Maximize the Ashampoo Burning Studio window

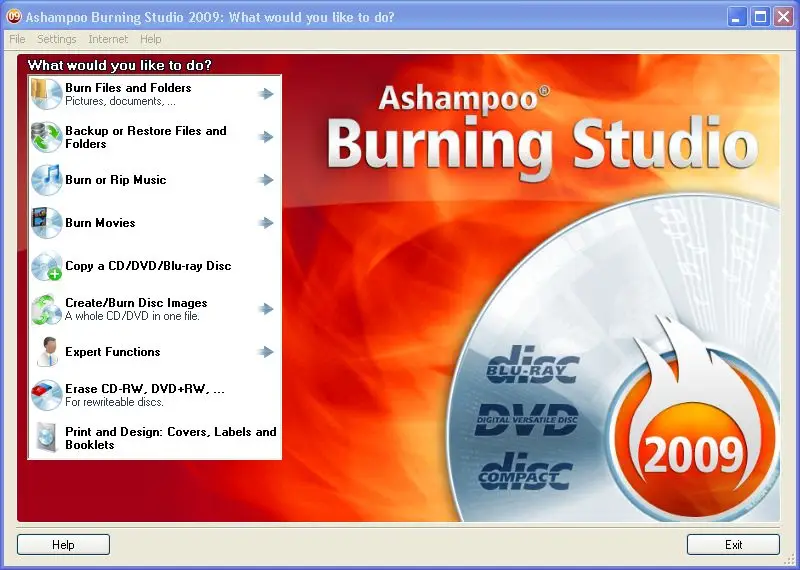(x=760, y=17)
